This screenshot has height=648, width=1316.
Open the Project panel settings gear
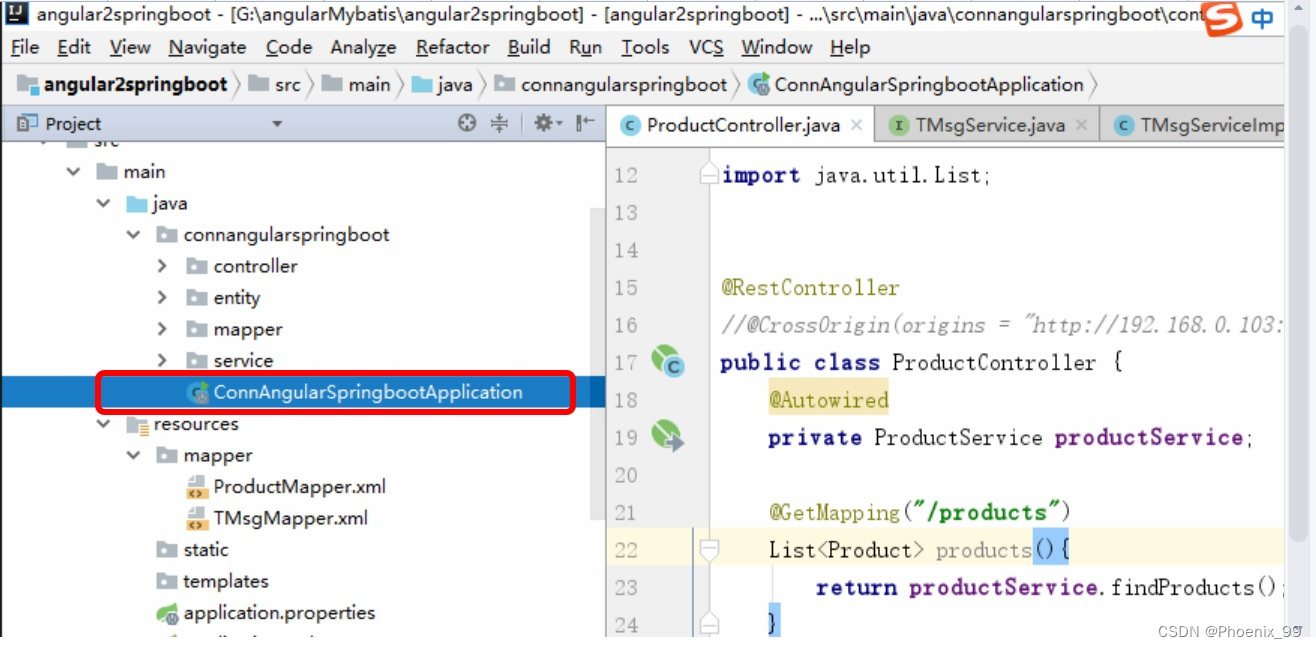pos(545,123)
